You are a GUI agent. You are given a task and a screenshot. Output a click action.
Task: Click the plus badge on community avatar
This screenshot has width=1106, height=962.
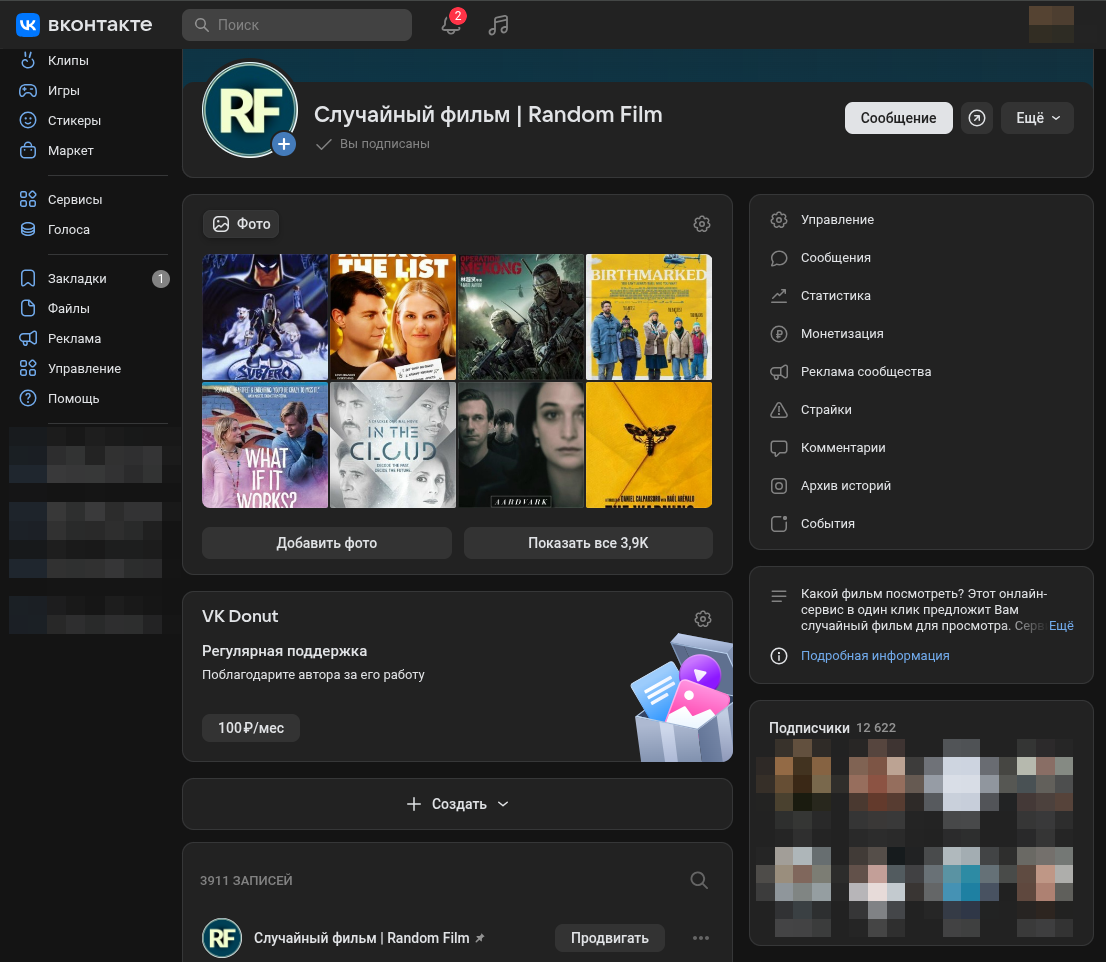(284, 145)
